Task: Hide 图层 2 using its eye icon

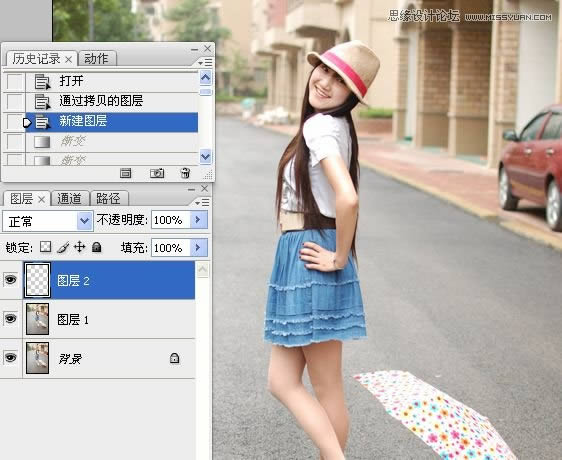Action: (10, 280)
